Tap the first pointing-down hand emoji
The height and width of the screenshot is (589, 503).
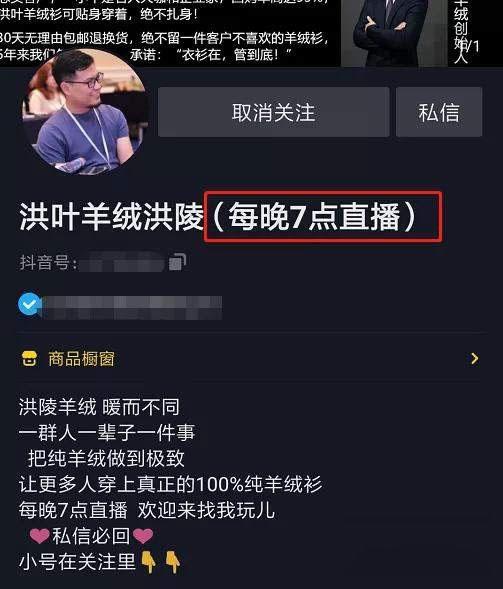coord(149,562)
